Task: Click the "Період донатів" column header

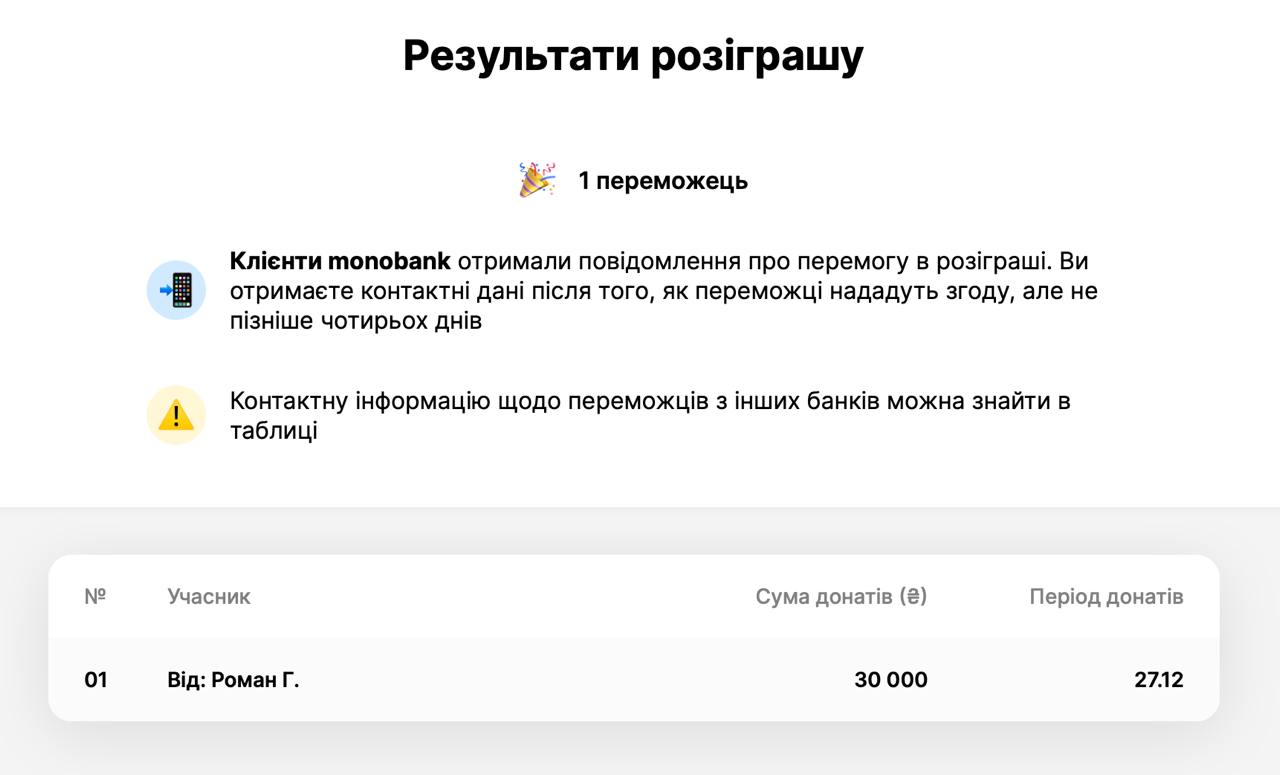Action: point(1106,597)
